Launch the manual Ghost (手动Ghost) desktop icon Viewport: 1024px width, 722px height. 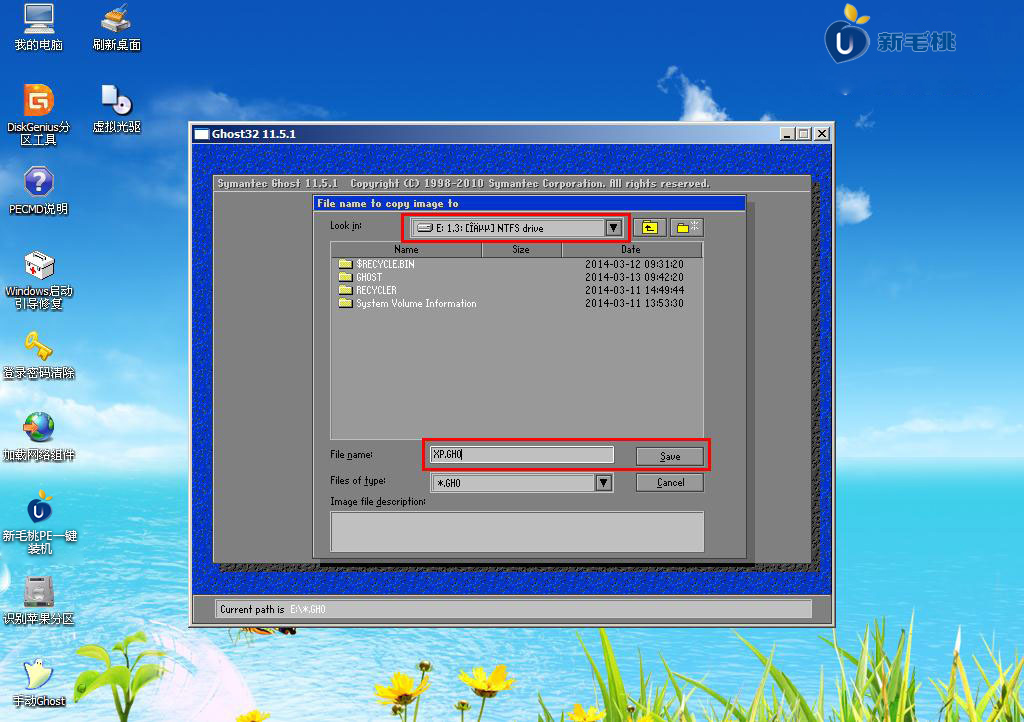39,683
